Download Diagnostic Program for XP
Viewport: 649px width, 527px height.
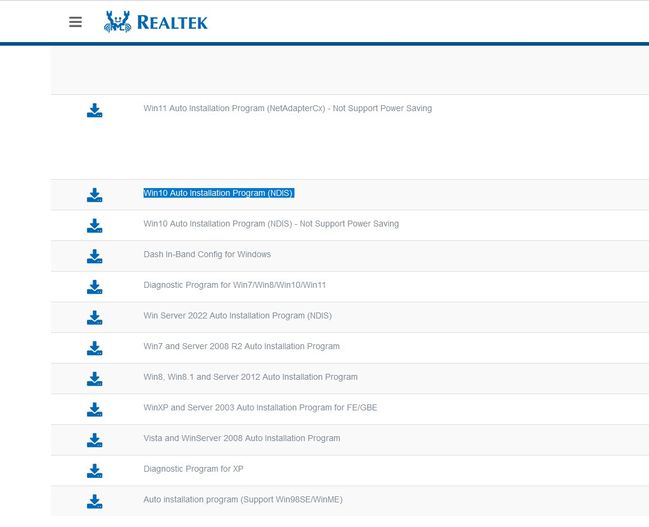(94, 471)
